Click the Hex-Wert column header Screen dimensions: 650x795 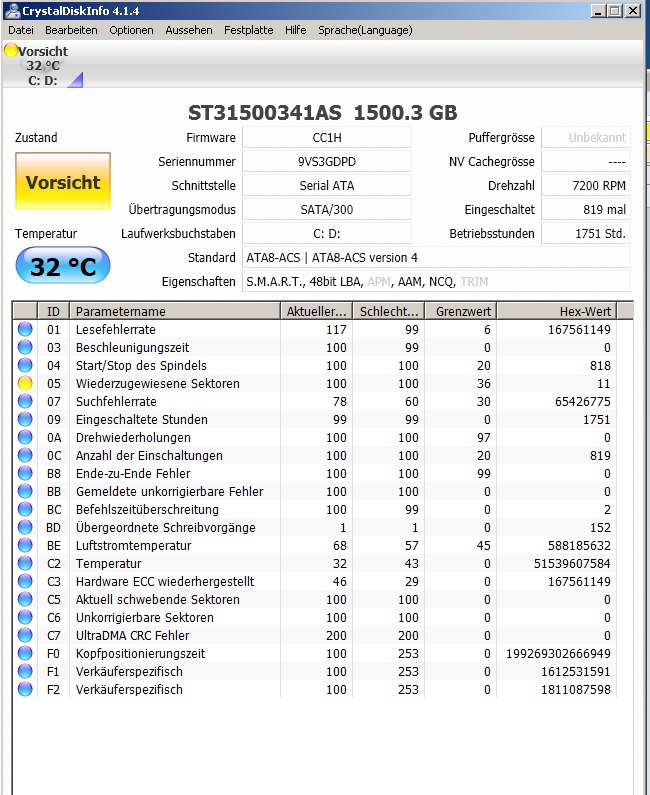557,311
